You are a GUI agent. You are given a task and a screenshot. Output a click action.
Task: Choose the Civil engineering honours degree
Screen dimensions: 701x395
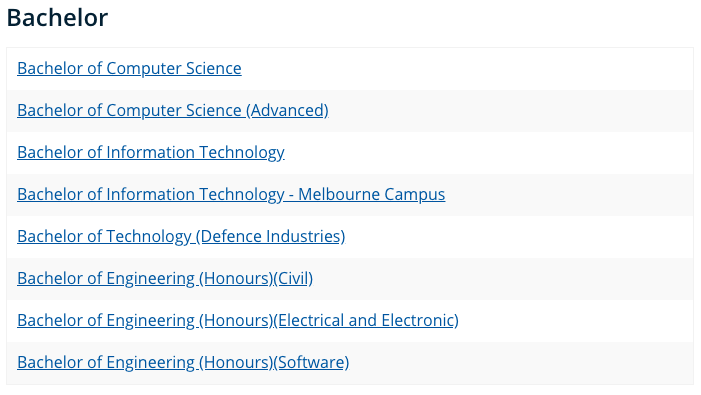pos(165,278)
